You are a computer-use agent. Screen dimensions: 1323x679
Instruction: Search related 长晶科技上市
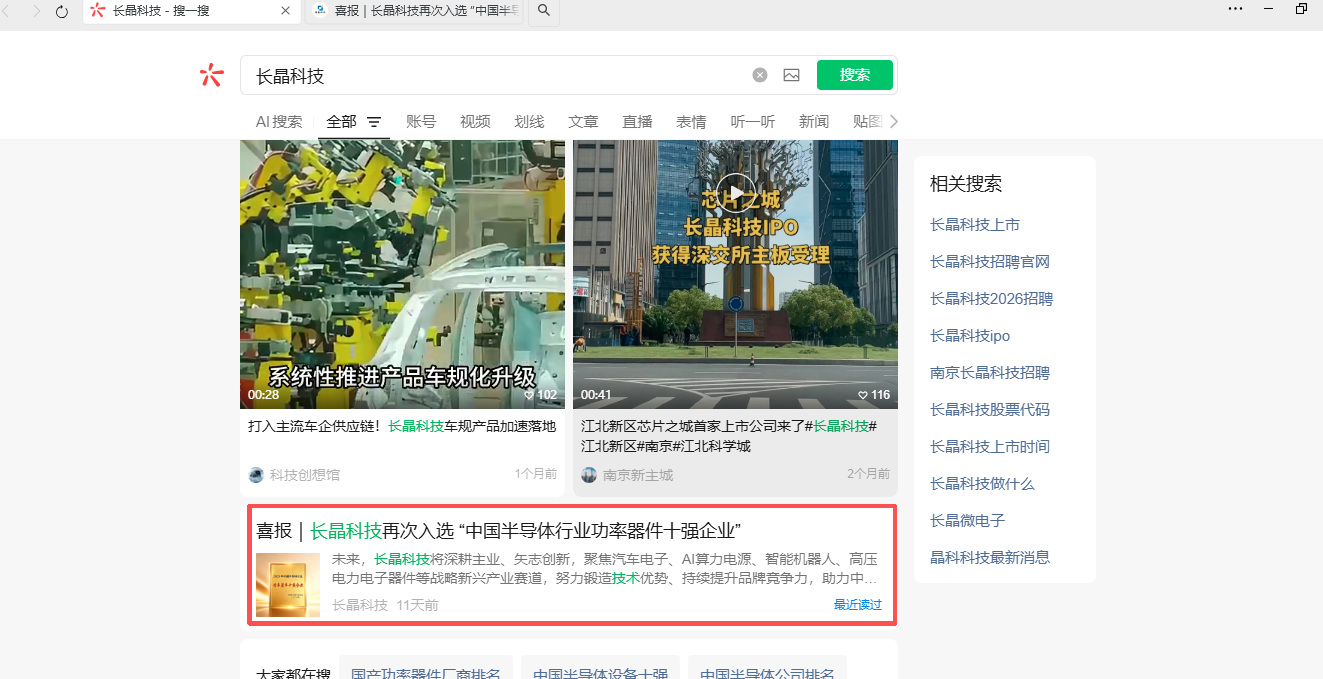[975, 225]
